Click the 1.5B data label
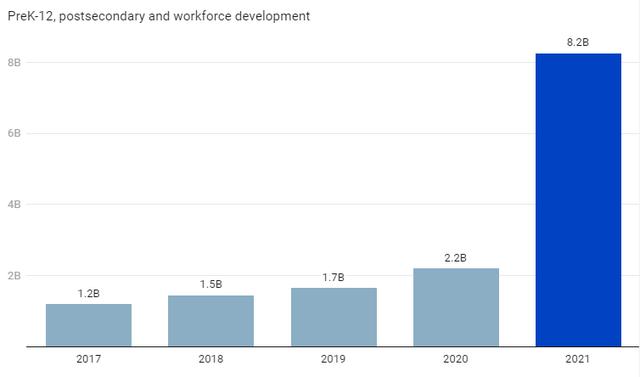The image size is (640, 377). pos(211,284)
